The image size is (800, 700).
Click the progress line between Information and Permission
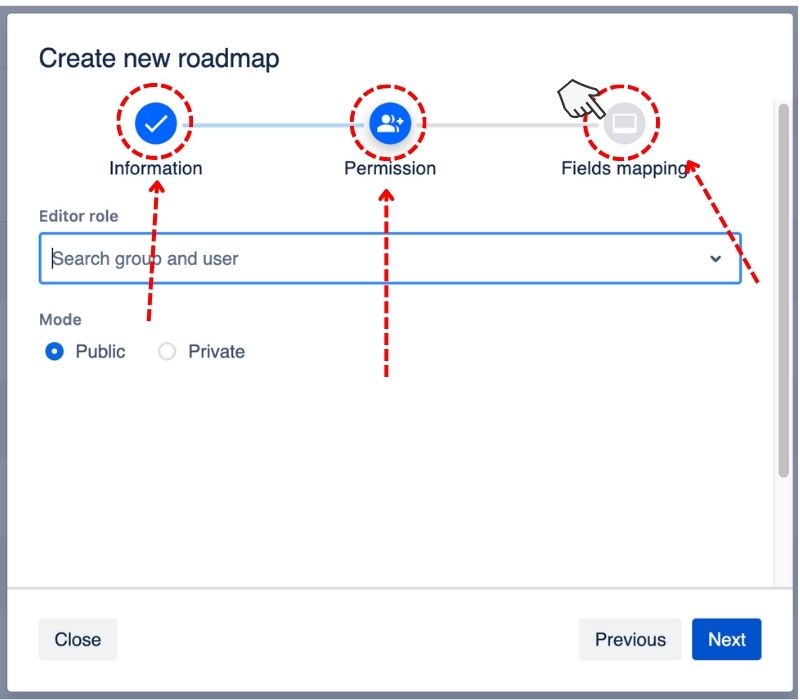[272, 125]
